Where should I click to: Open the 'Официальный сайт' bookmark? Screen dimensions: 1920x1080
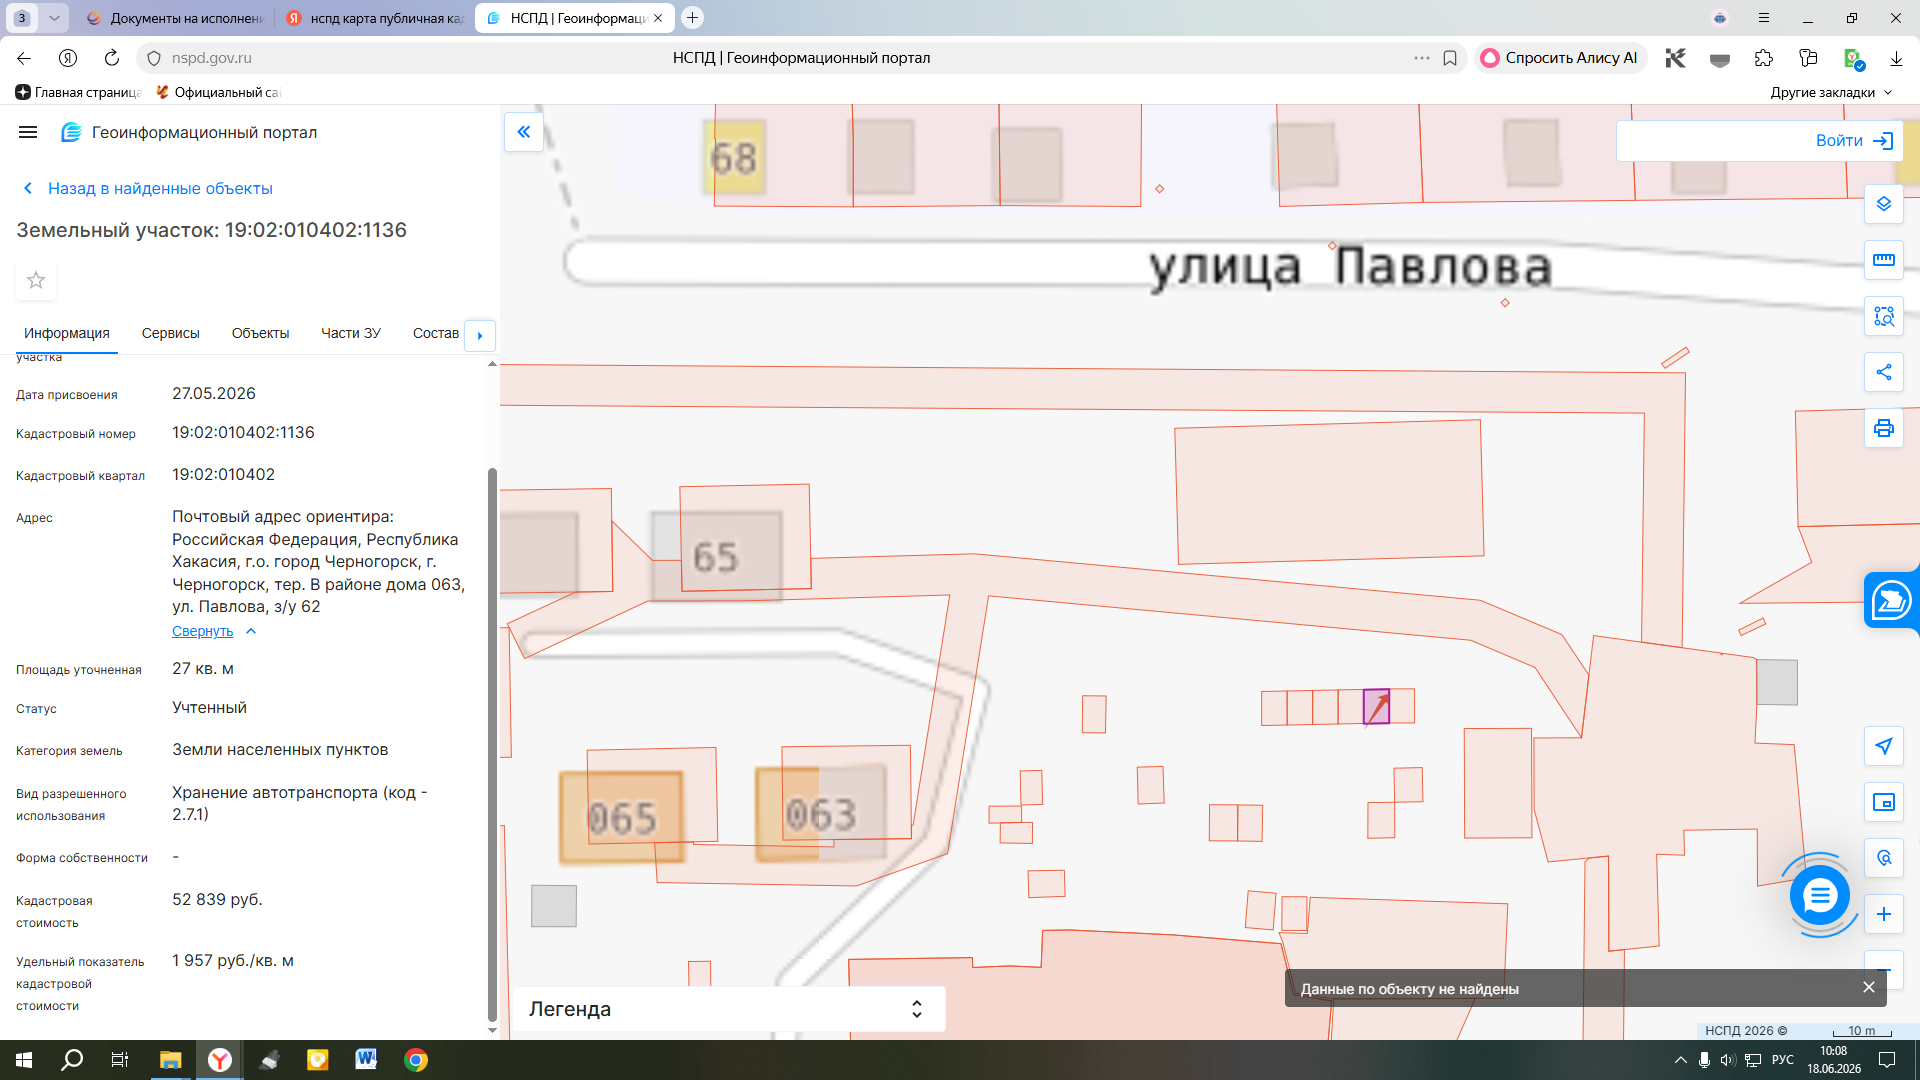pyautogui.click(x=219, y=92)
